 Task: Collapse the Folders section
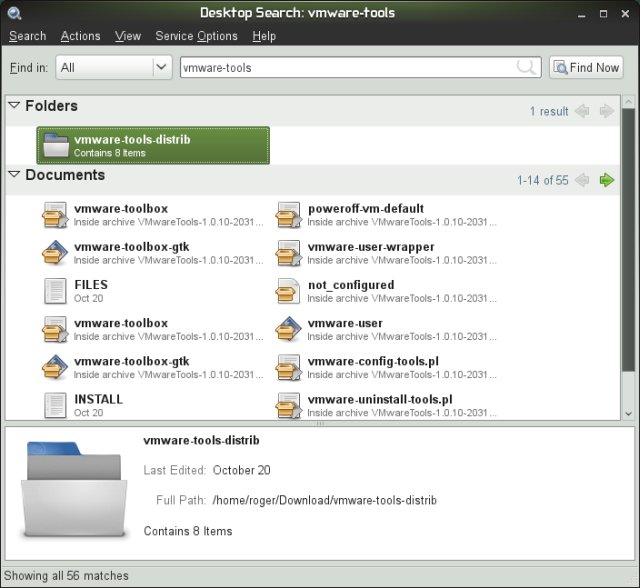pyautogui.click(x=14, y=105)
